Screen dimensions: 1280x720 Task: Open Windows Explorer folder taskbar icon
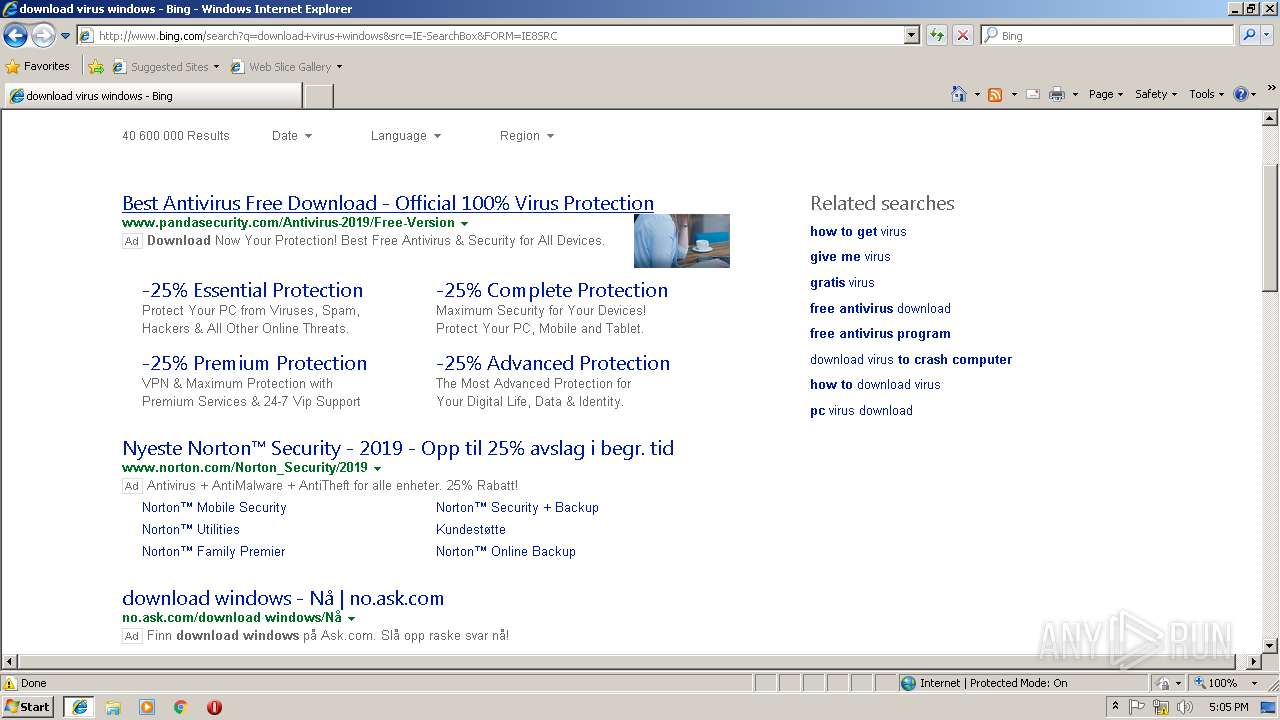[113, 707]
